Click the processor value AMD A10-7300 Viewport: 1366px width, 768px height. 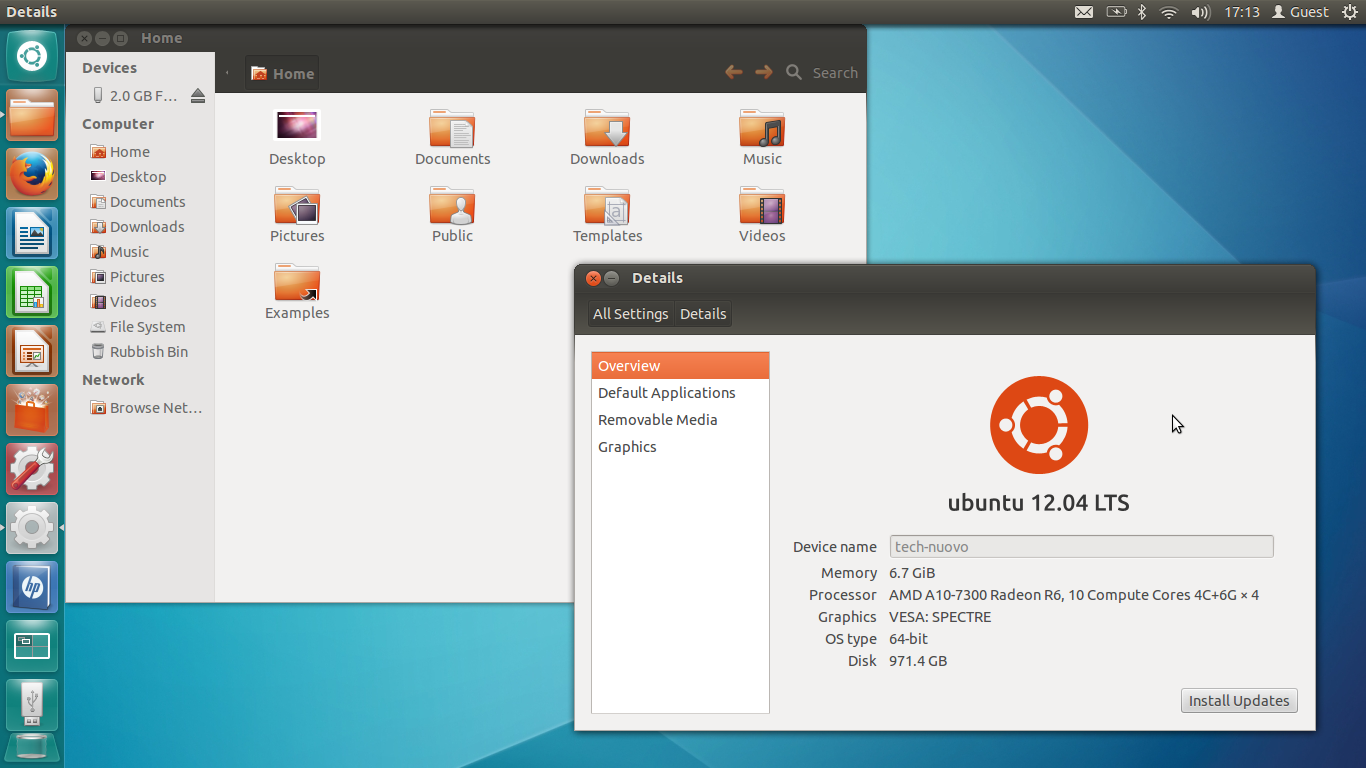(x=1074, y=595)
